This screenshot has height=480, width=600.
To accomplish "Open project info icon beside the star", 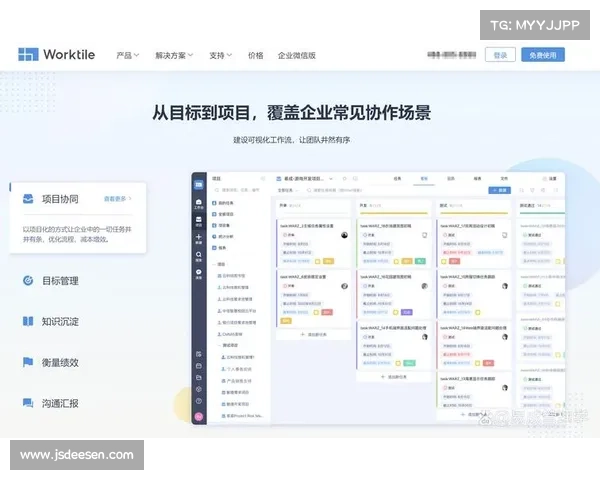I will 355,179.
